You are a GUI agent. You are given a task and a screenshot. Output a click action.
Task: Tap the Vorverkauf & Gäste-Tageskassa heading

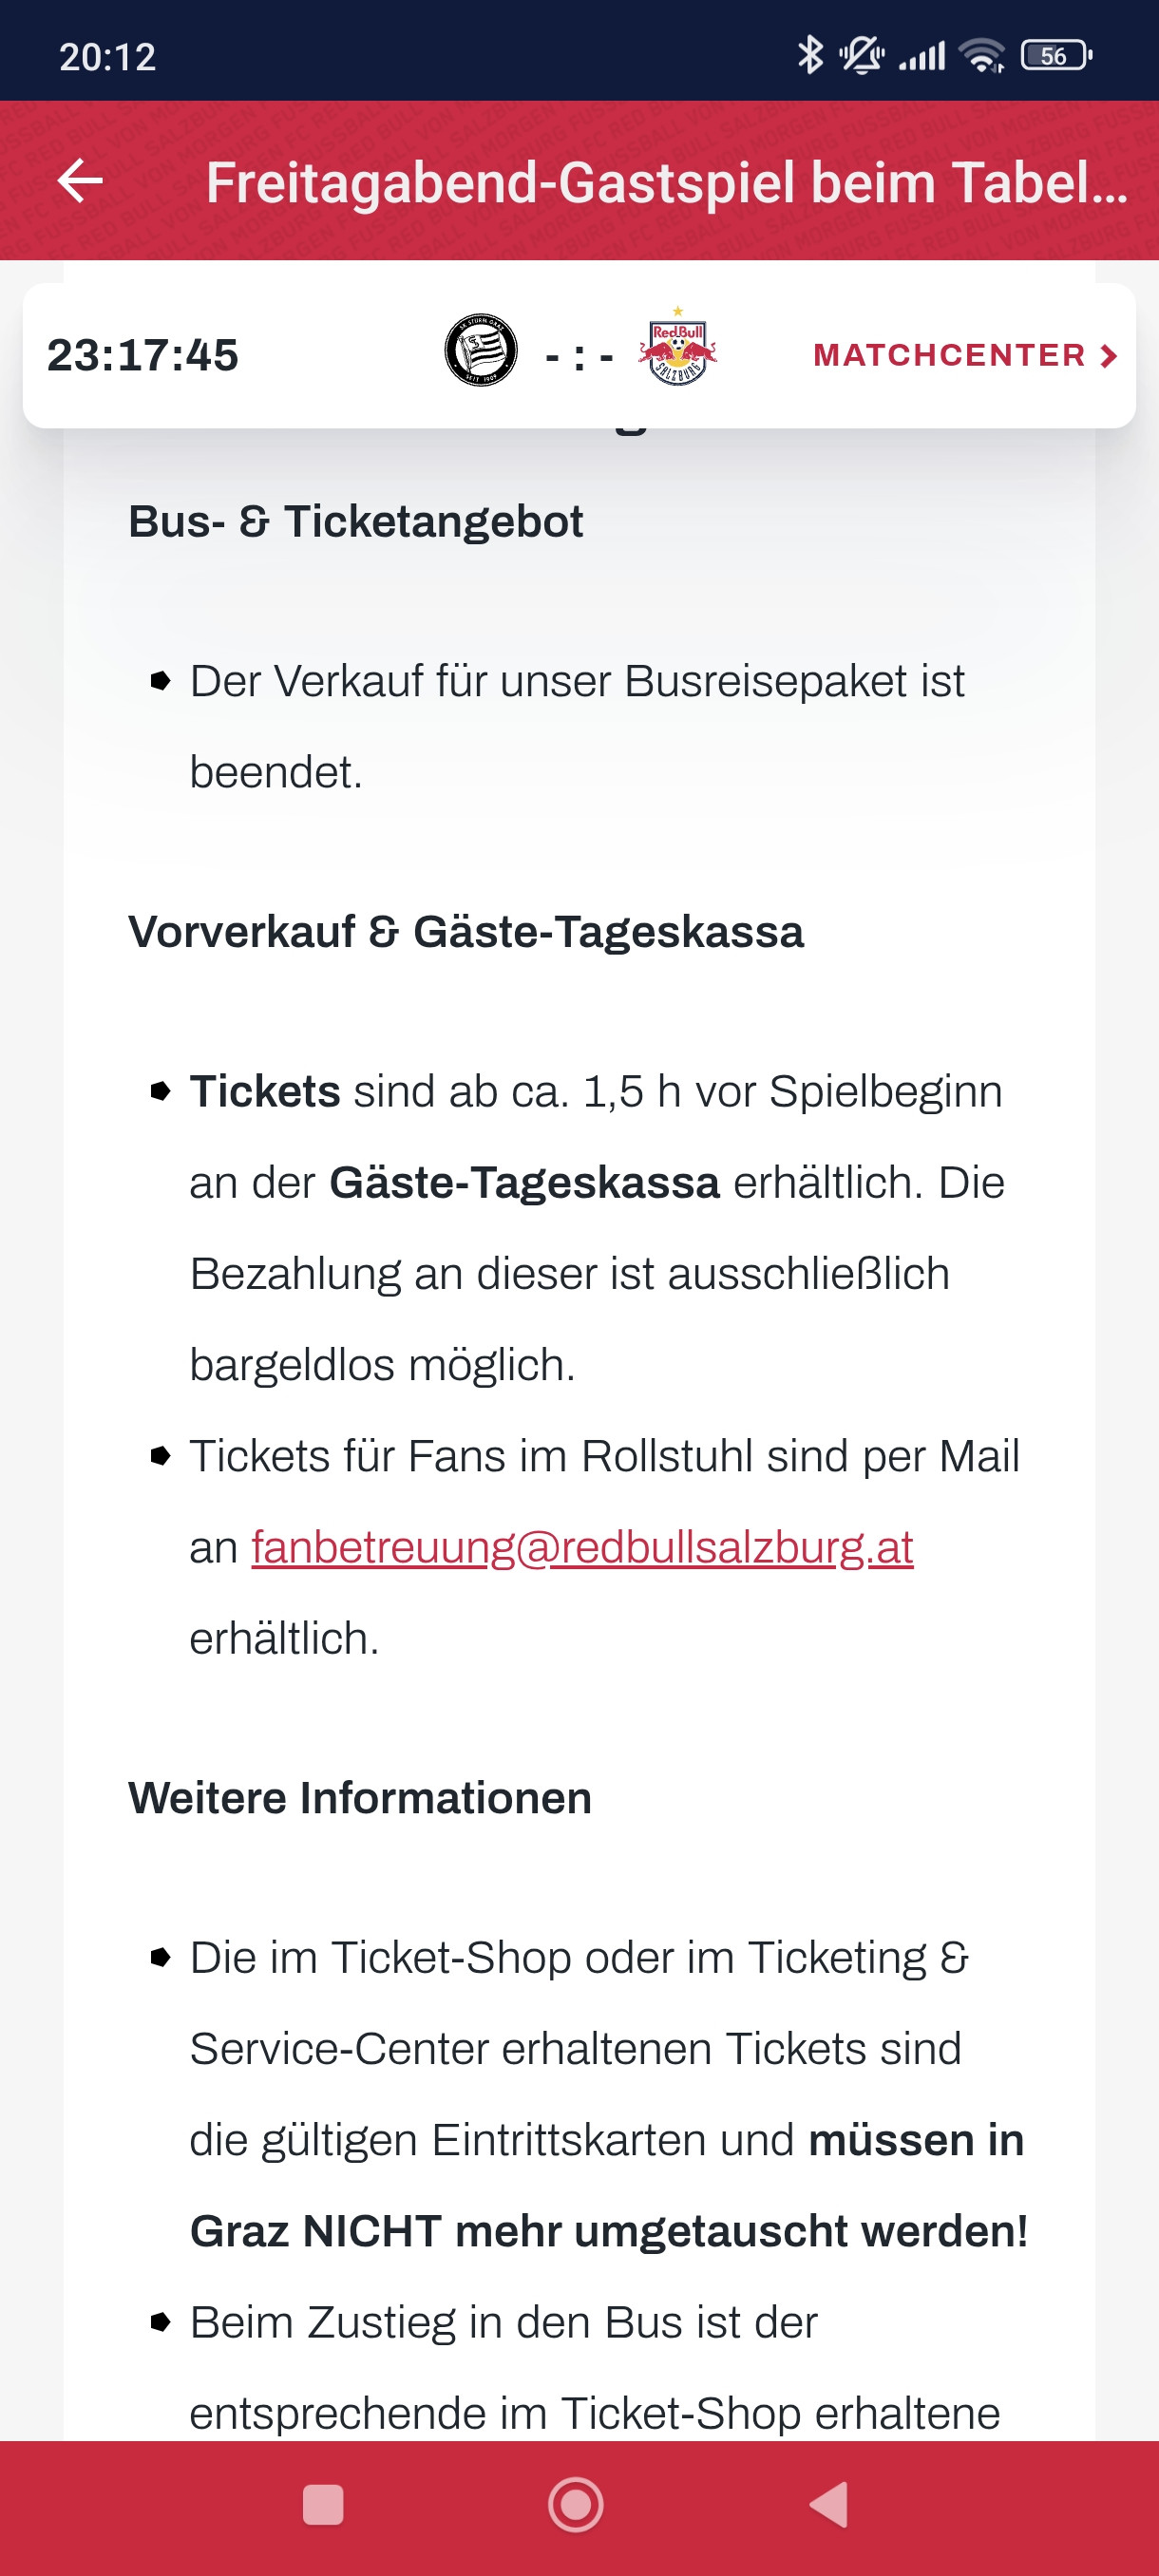(466, 932)
